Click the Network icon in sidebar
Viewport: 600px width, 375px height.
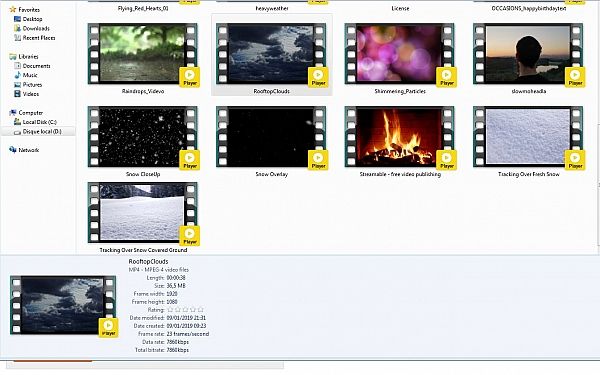tap(13, 150)
